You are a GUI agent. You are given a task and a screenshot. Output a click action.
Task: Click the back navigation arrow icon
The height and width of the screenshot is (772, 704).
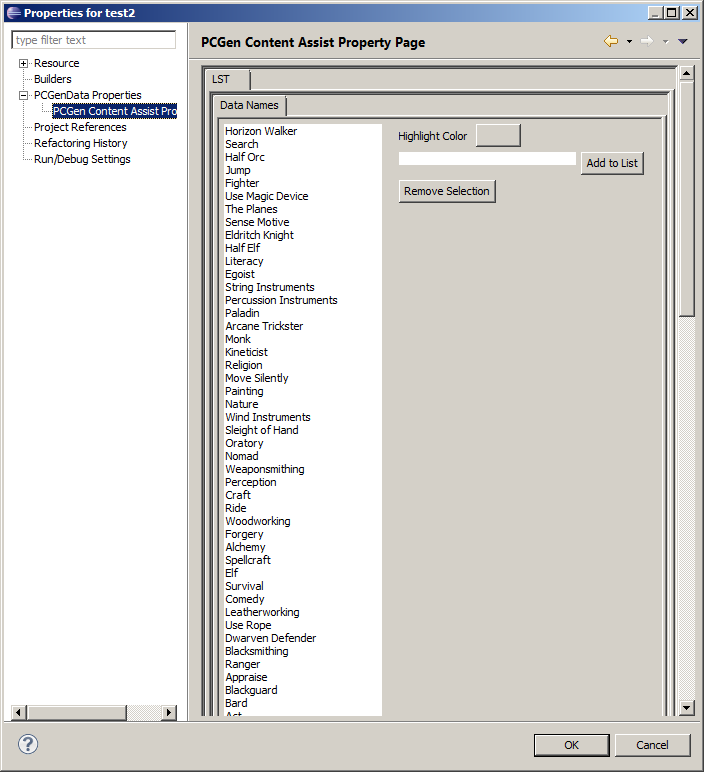tap(611, 41)
